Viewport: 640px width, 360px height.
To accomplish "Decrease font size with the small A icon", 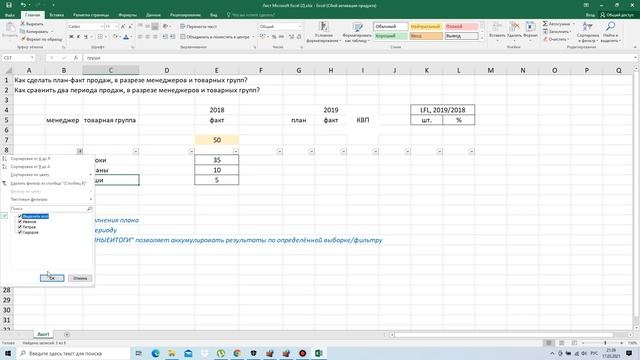I will tap(130, 27).
